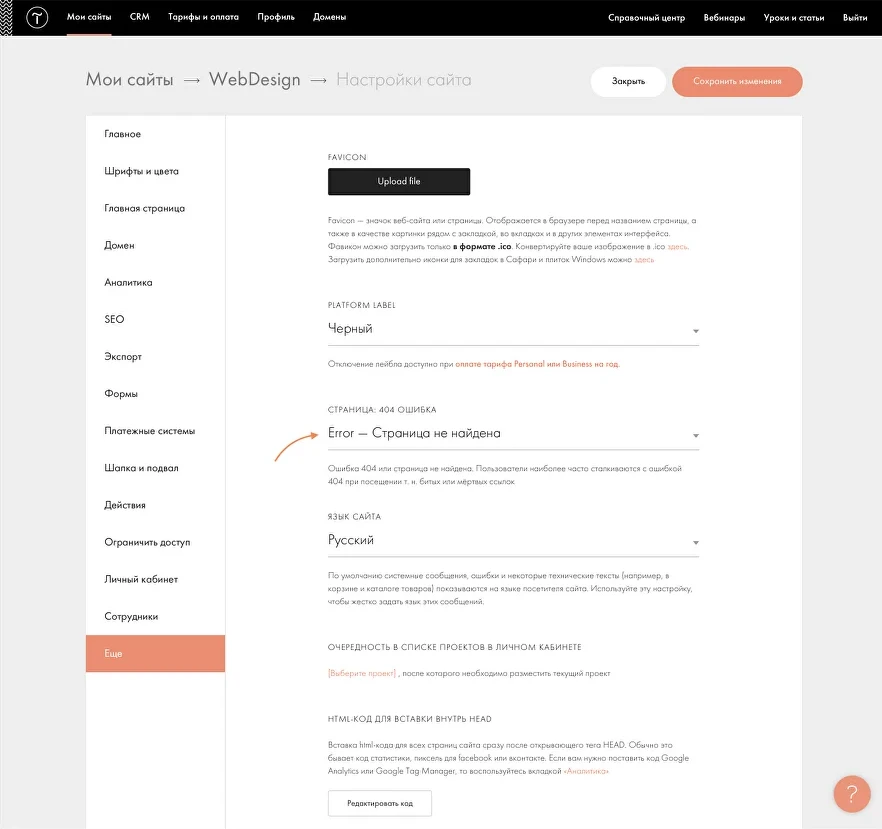Go to Тарифы и оплата menu
882x829 pixels.
click(203, 18)
